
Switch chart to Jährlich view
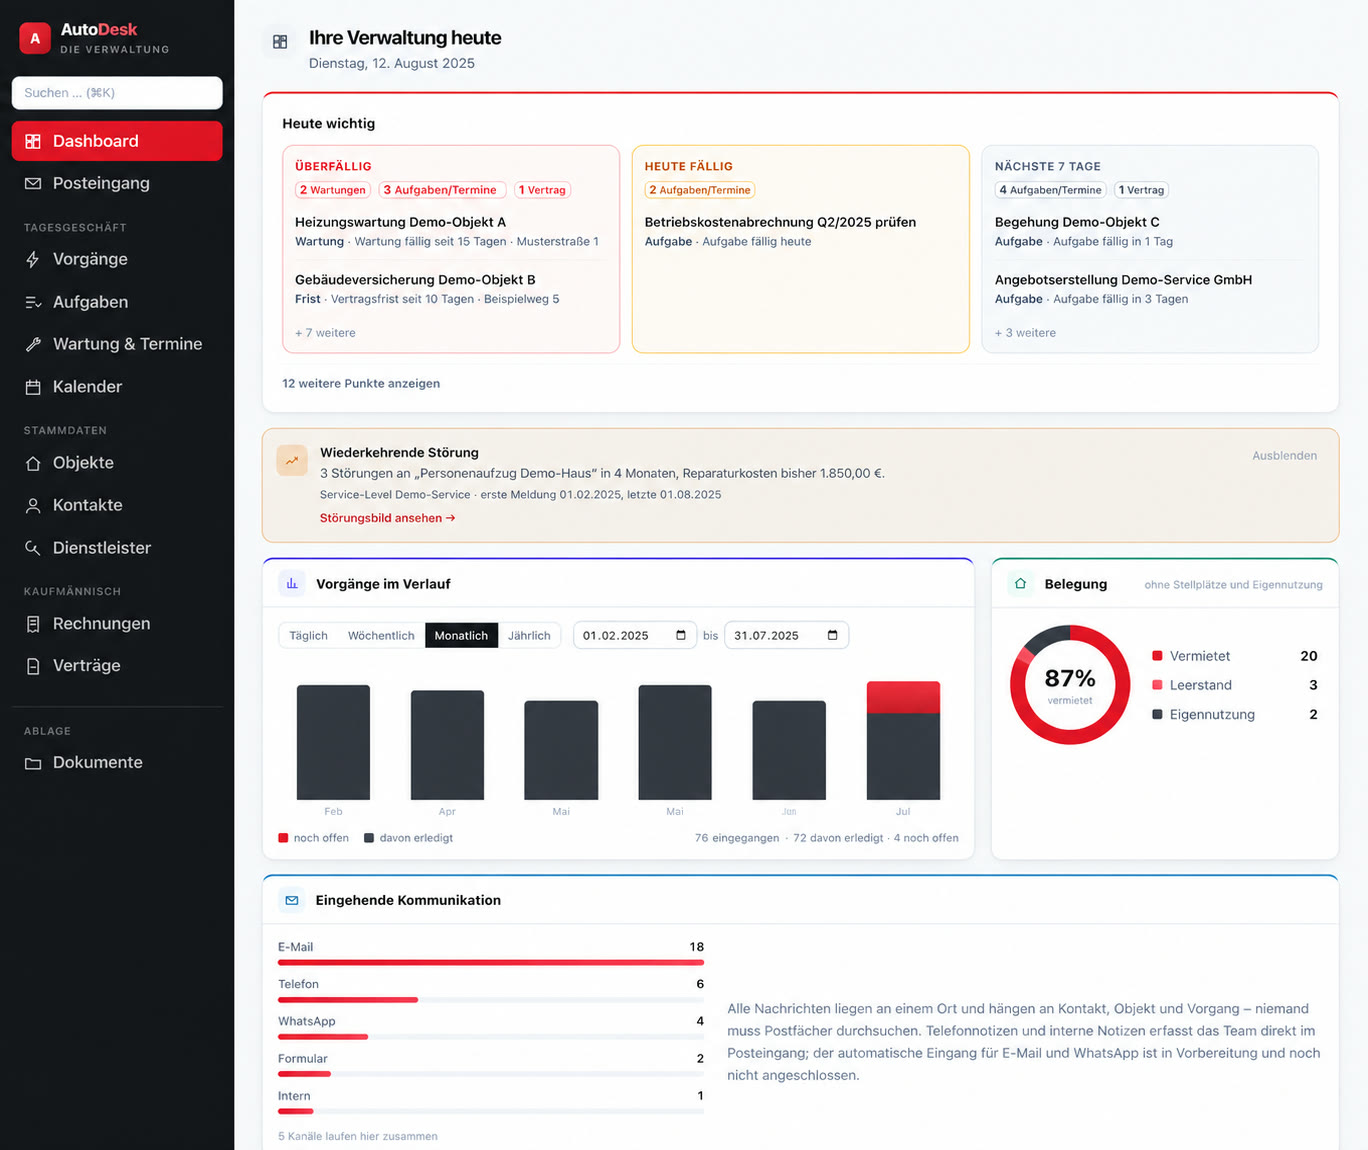[x=529, y=636]
